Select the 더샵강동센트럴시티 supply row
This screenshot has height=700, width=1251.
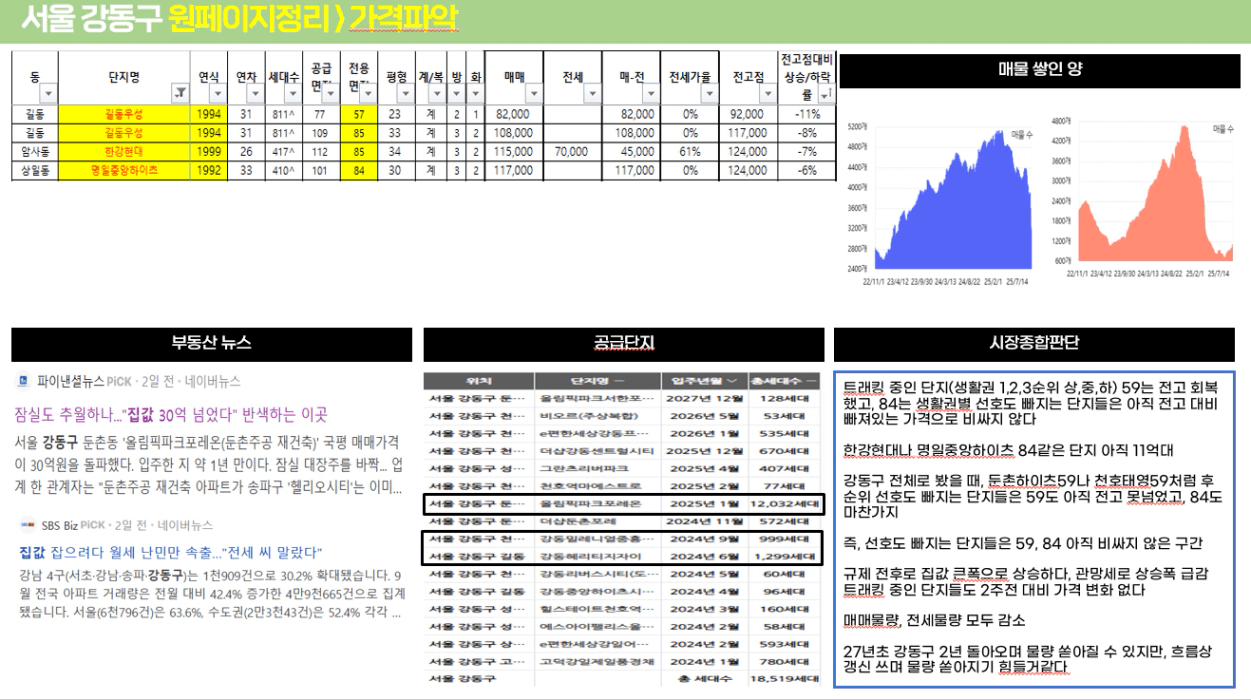[x=624, y=451]
